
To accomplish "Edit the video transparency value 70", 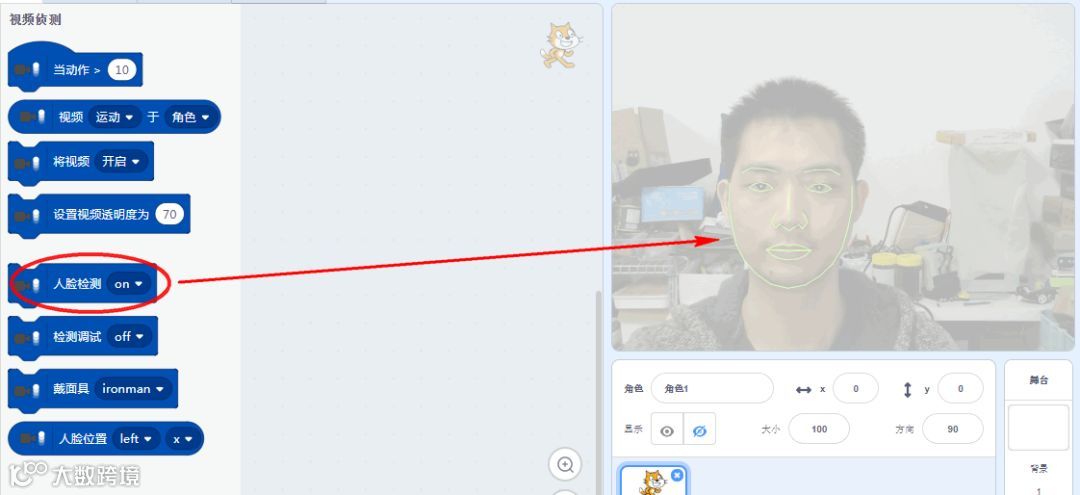I will click(169, 214).
